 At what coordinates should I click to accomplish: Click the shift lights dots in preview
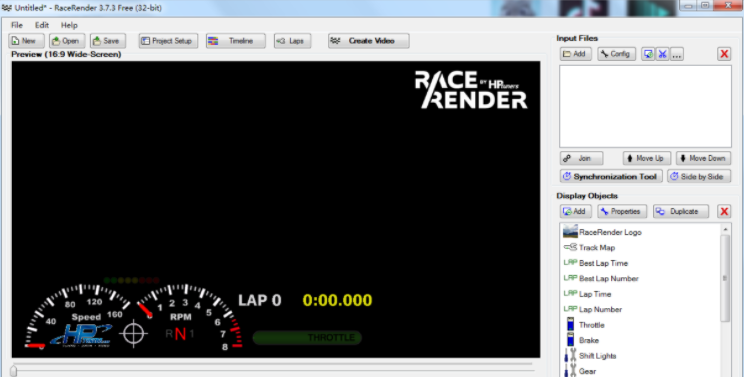(x=131, y=280)
